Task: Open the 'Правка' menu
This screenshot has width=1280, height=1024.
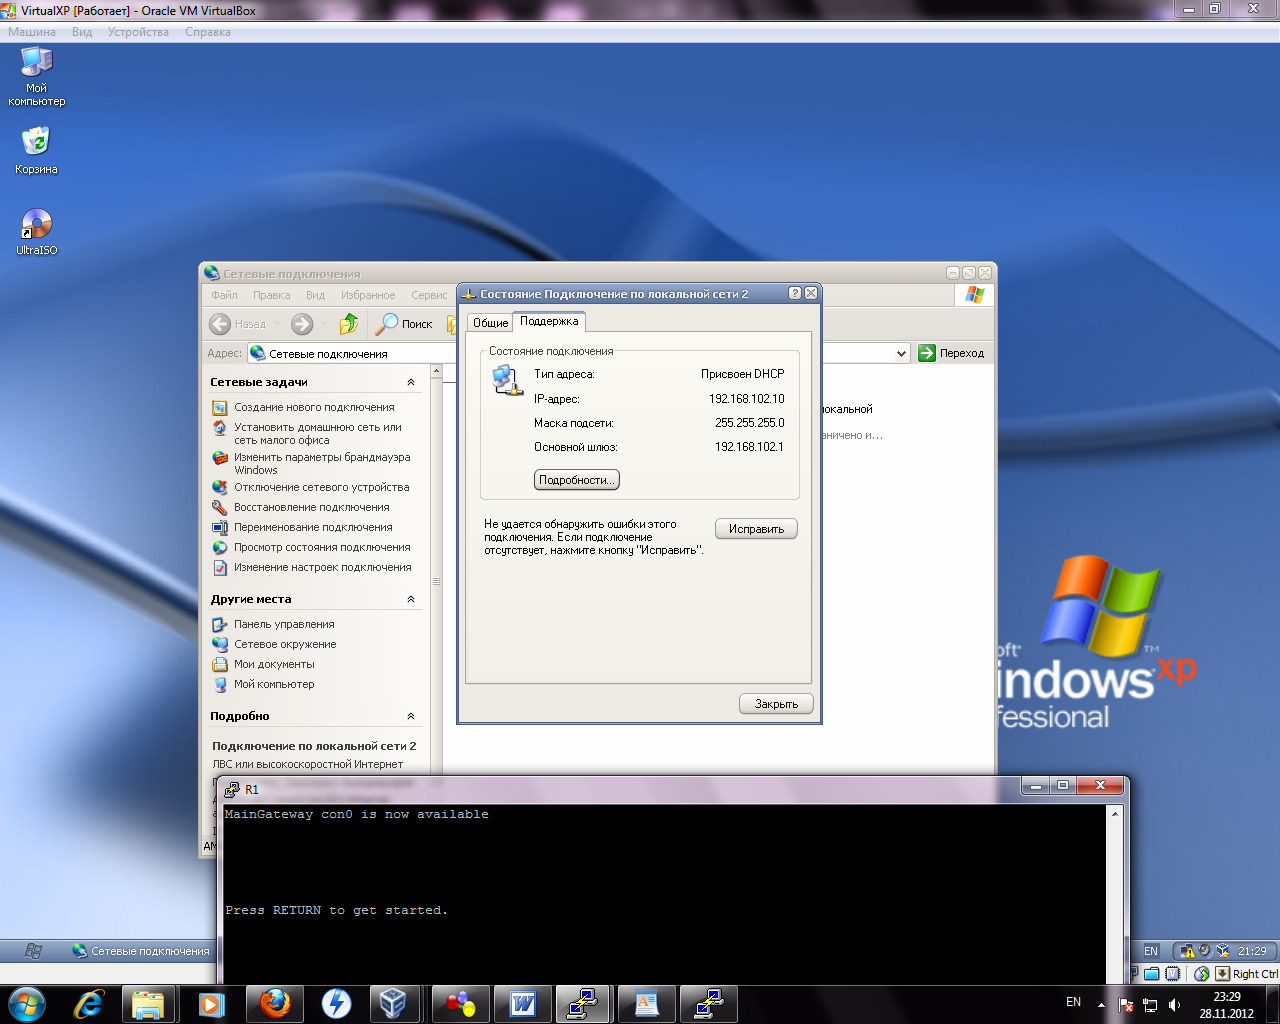Action: click(x=271, y=295)
